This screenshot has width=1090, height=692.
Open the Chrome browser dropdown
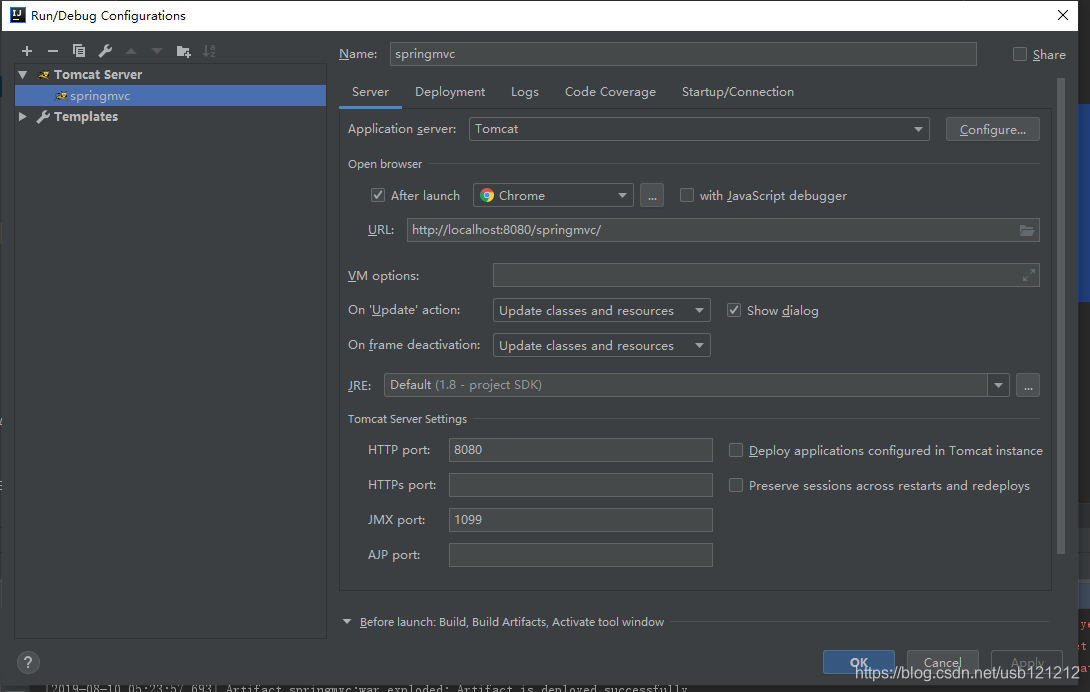pos(553,195)
